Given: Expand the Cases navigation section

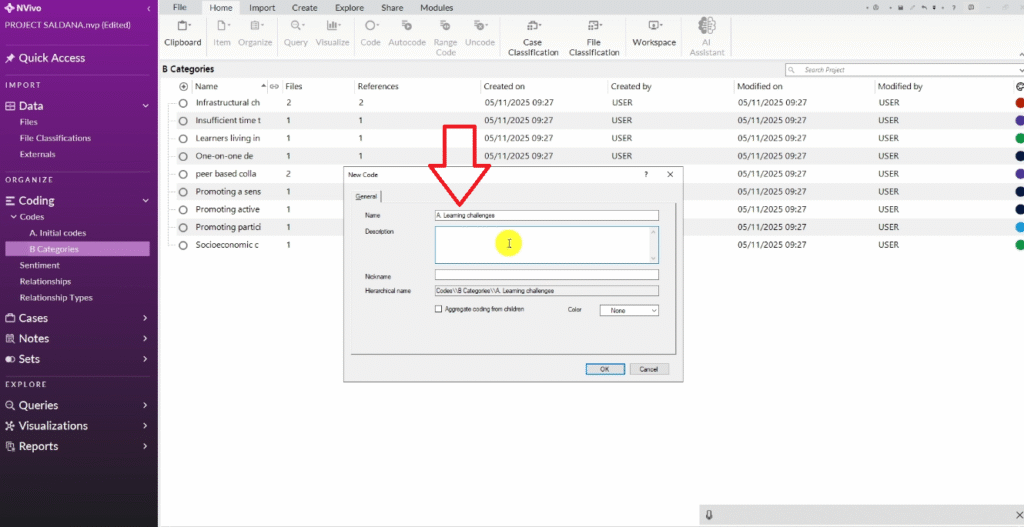Looking at the screenshot, I should point(34,318).
